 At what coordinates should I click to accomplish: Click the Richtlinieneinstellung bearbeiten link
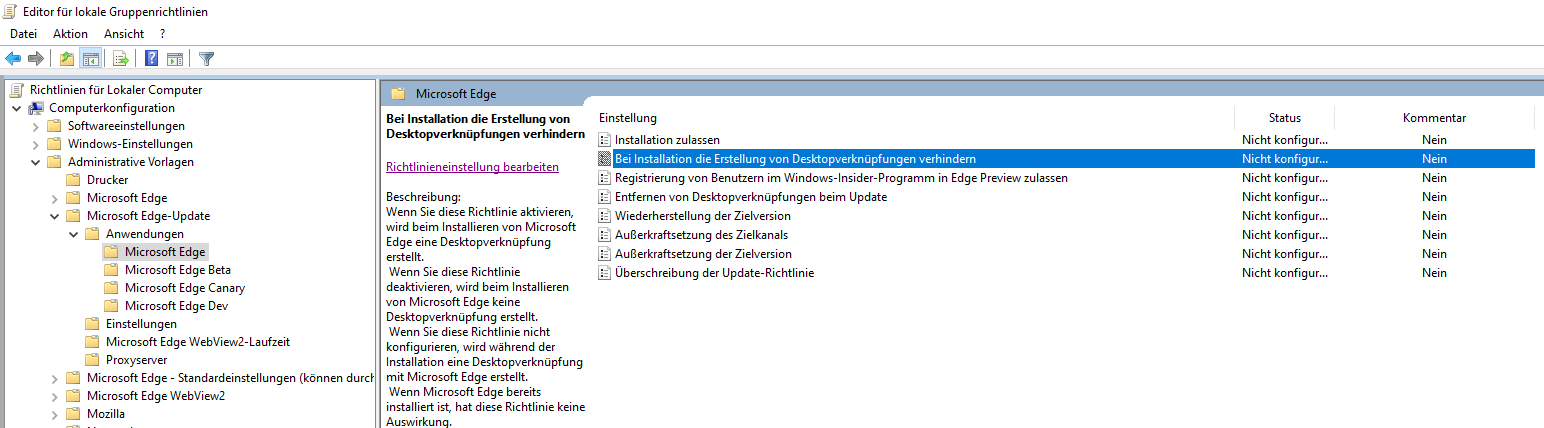(472, 167)
